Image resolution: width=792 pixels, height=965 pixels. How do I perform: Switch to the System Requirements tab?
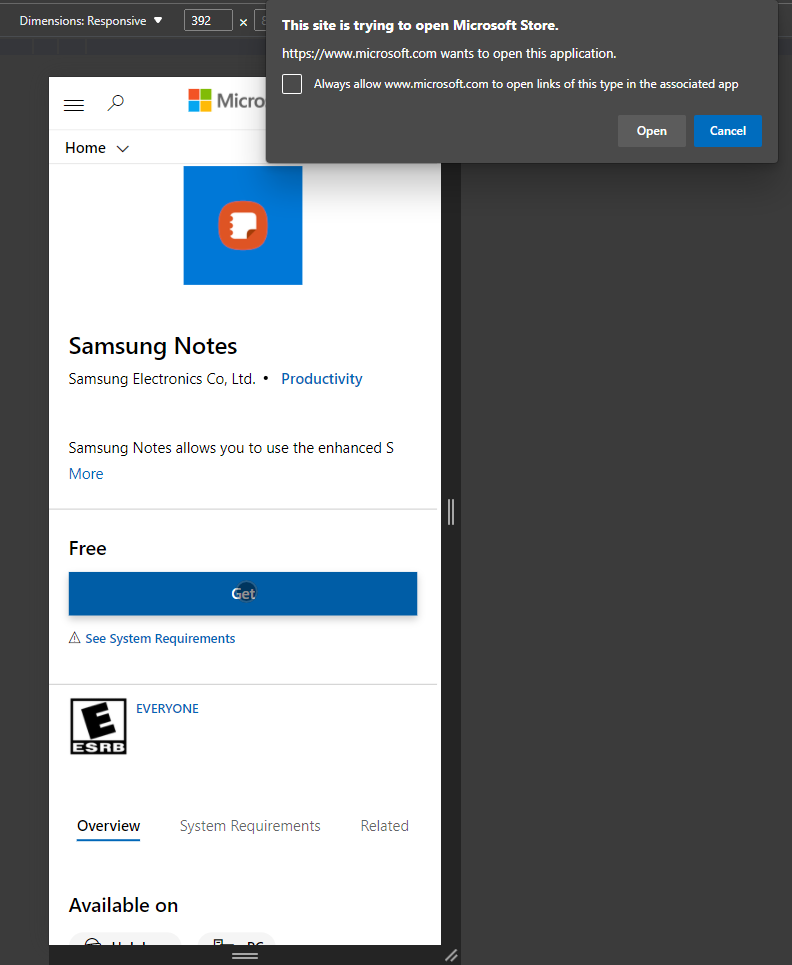pos(250,826)
